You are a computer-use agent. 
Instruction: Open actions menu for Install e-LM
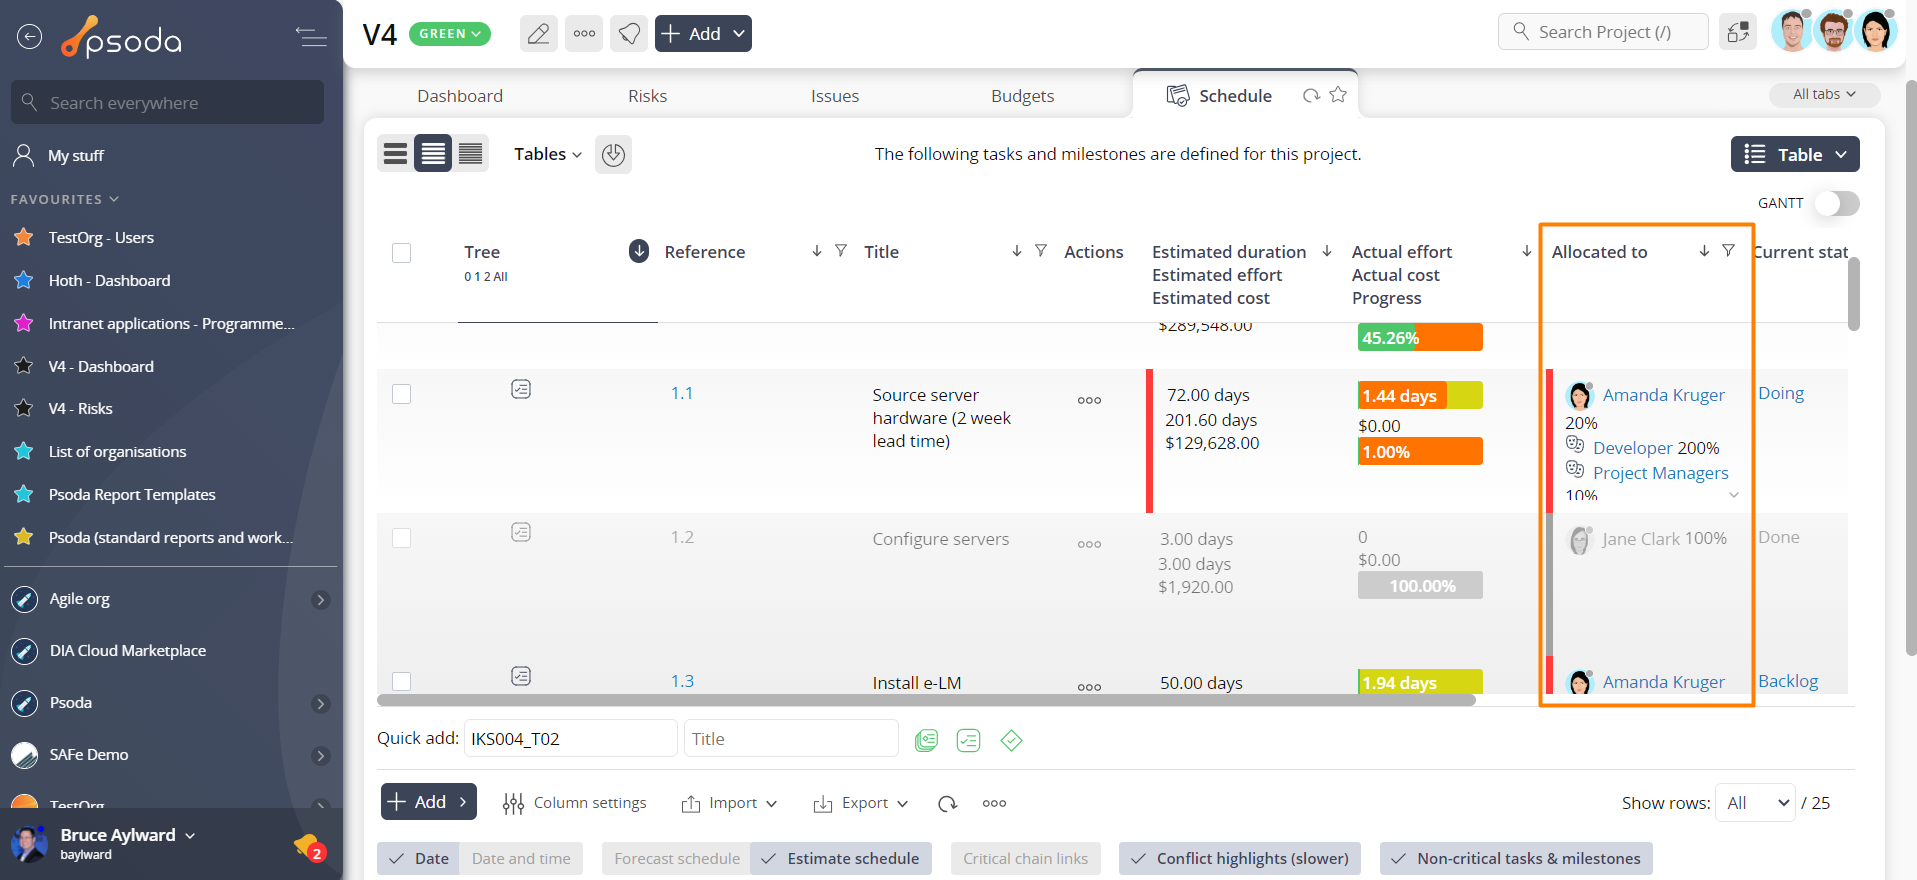(x=1089, y=687)
